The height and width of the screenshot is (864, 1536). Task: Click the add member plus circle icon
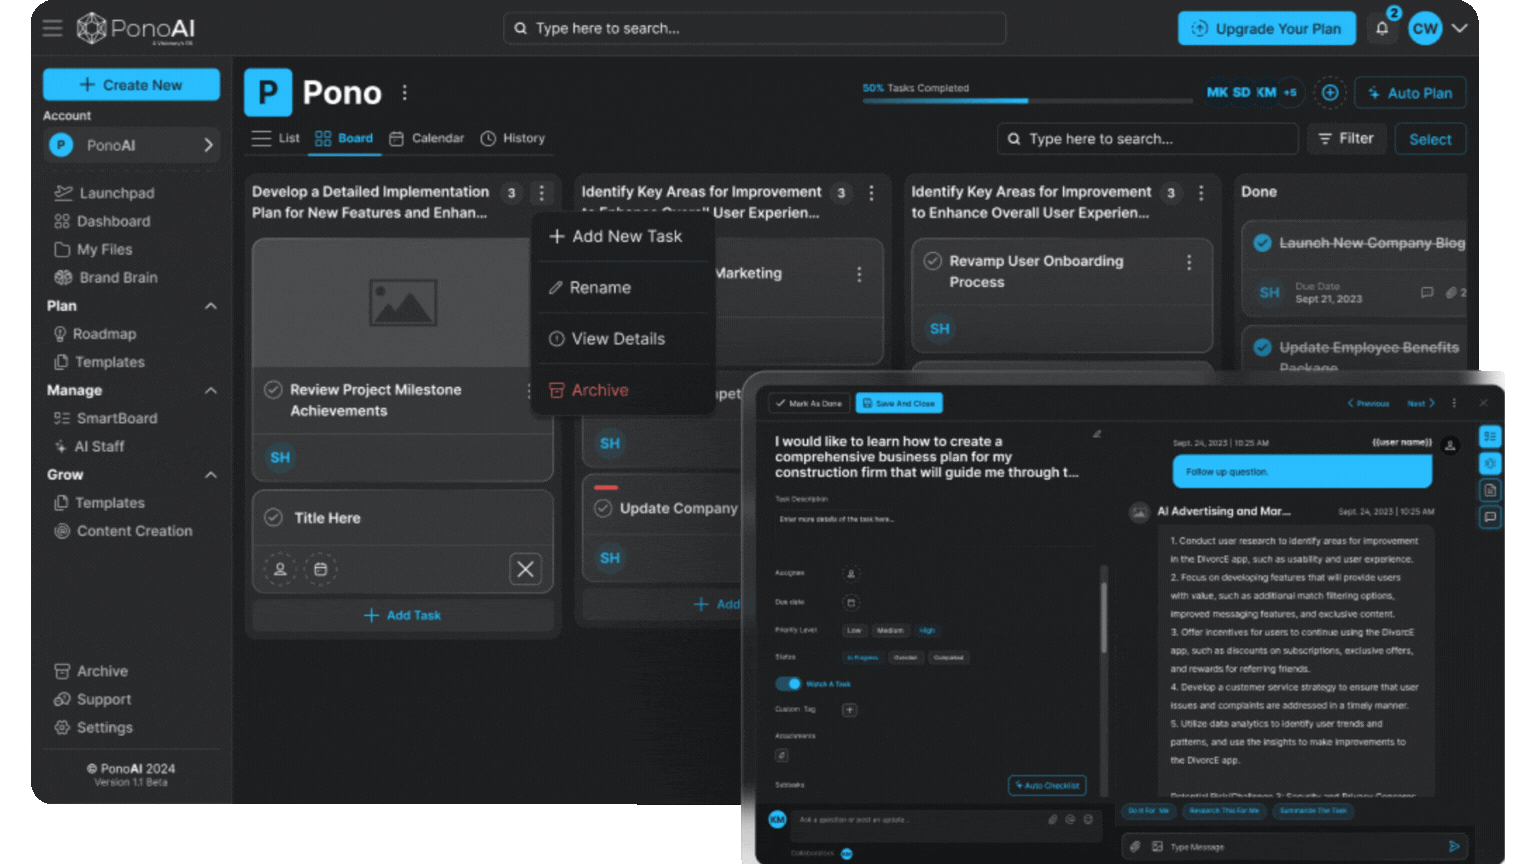coord(1329,93)
